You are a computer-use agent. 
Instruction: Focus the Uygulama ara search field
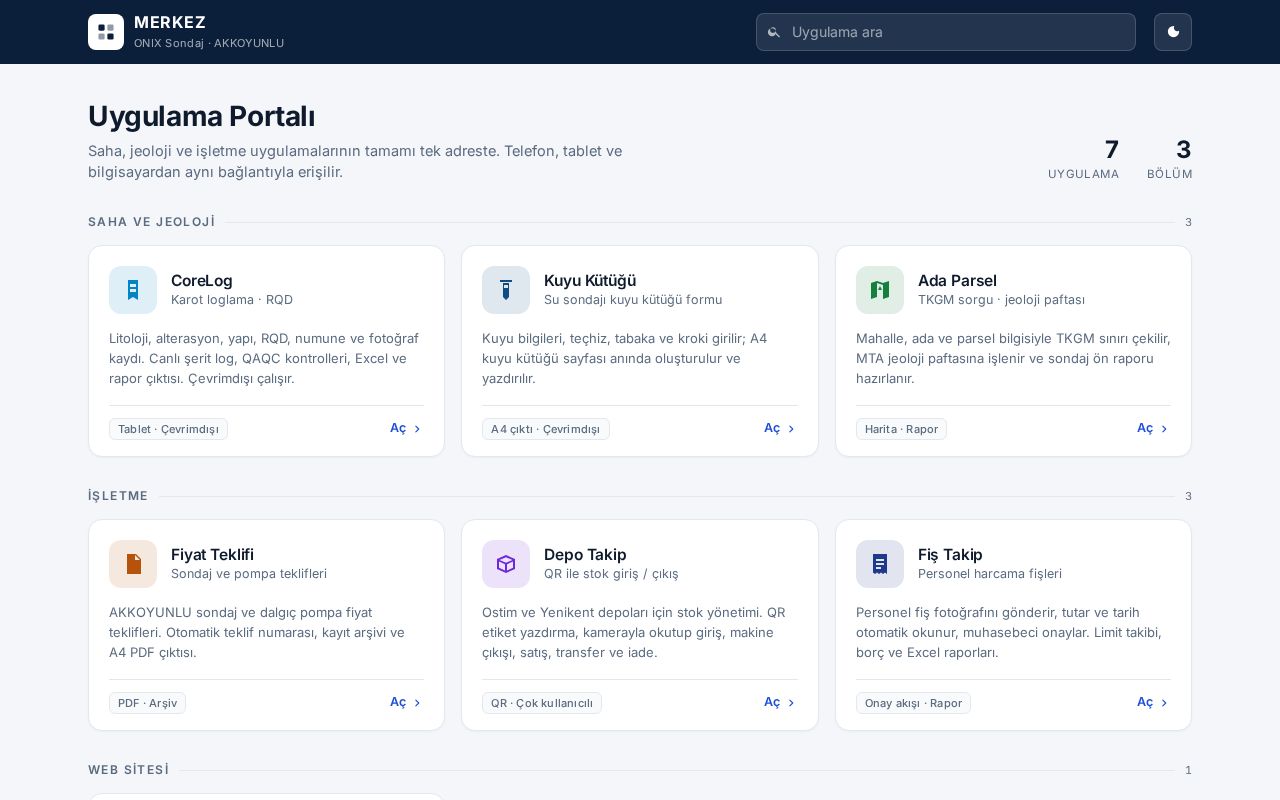point(946,32)
